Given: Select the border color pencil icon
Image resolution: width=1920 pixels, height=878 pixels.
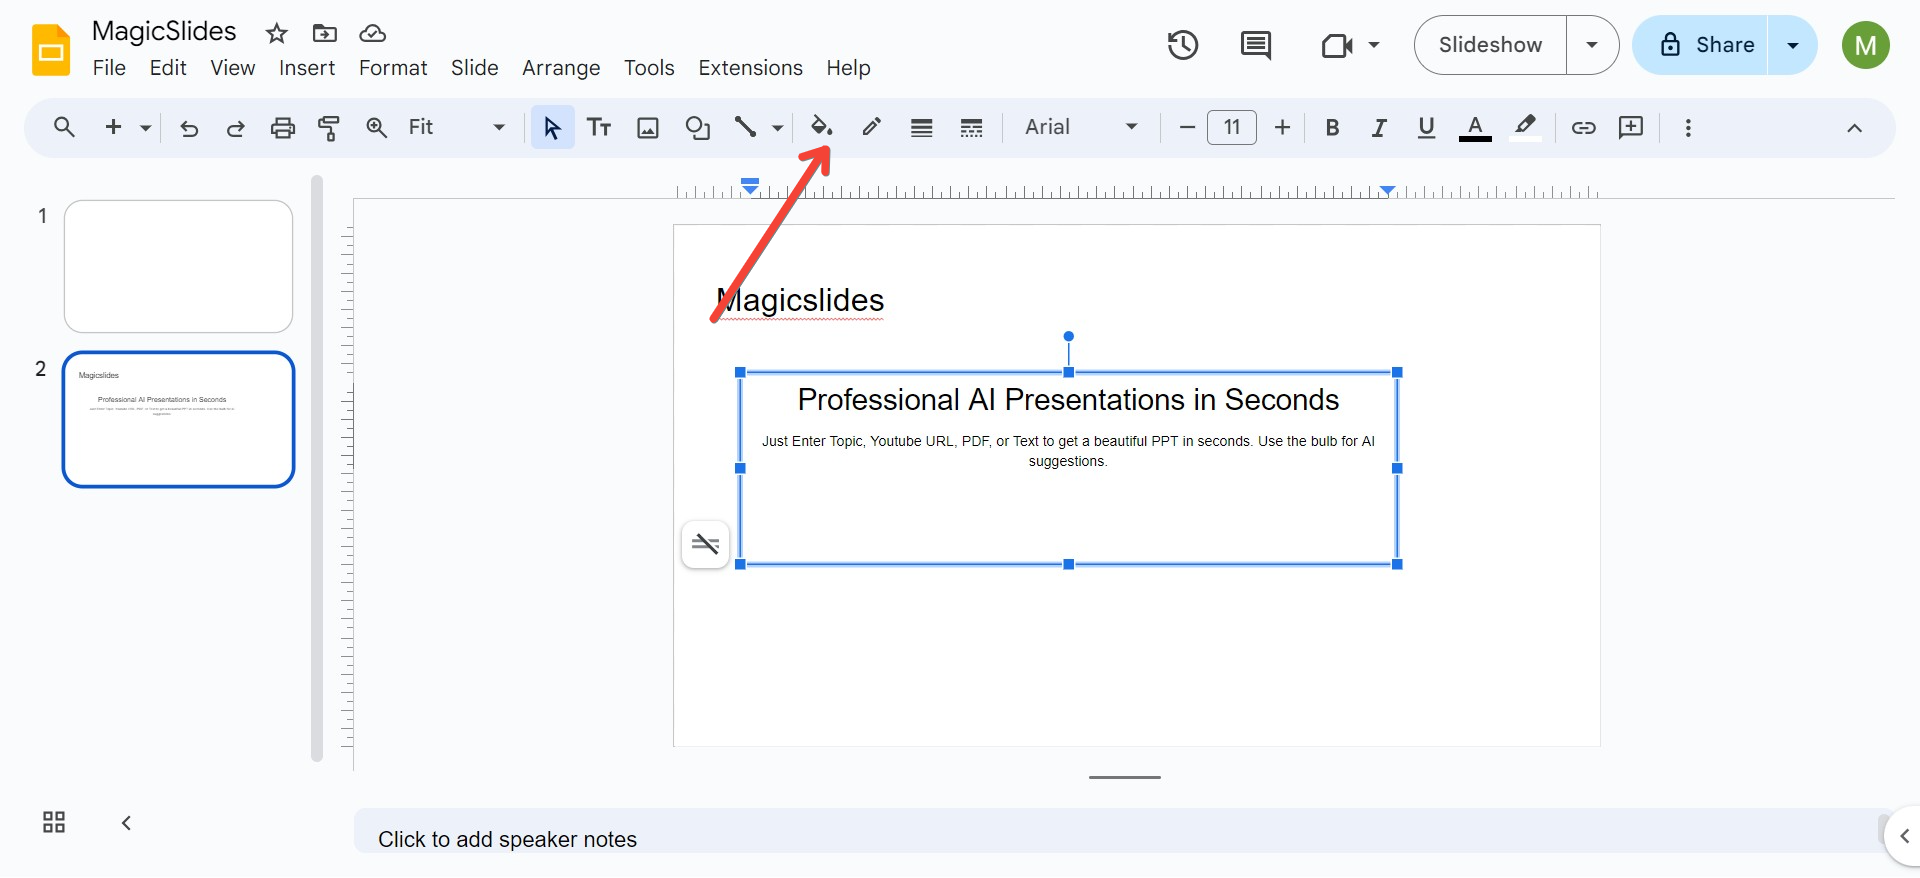Looking at the screenshot, I should coord(872,127).
